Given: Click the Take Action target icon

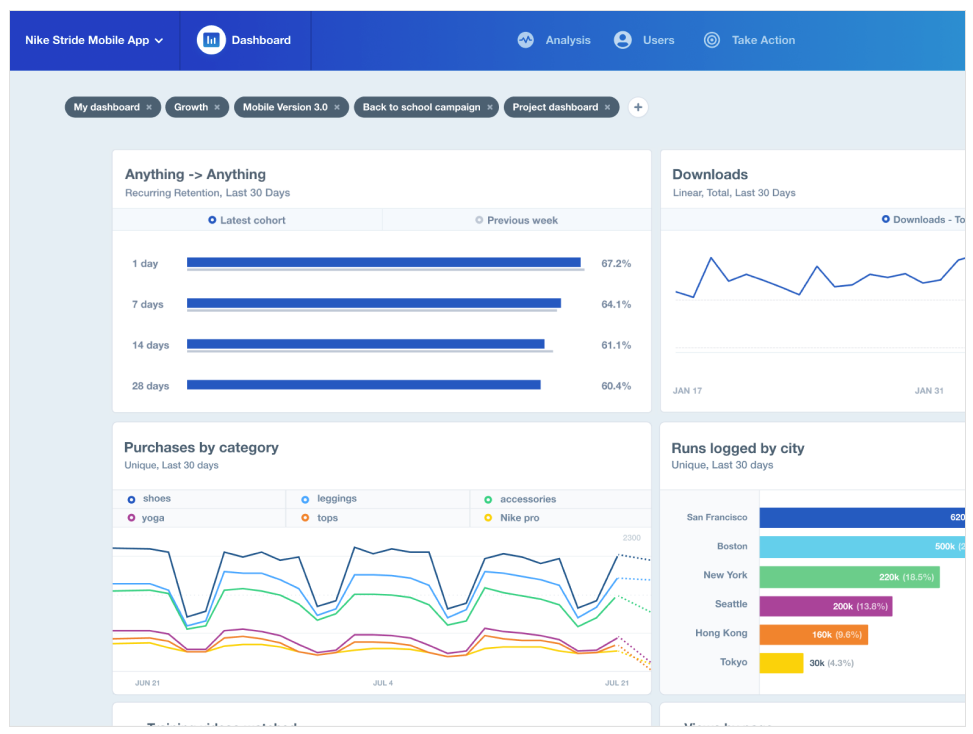Looking at the screenshot, I should tap(712, 40).
